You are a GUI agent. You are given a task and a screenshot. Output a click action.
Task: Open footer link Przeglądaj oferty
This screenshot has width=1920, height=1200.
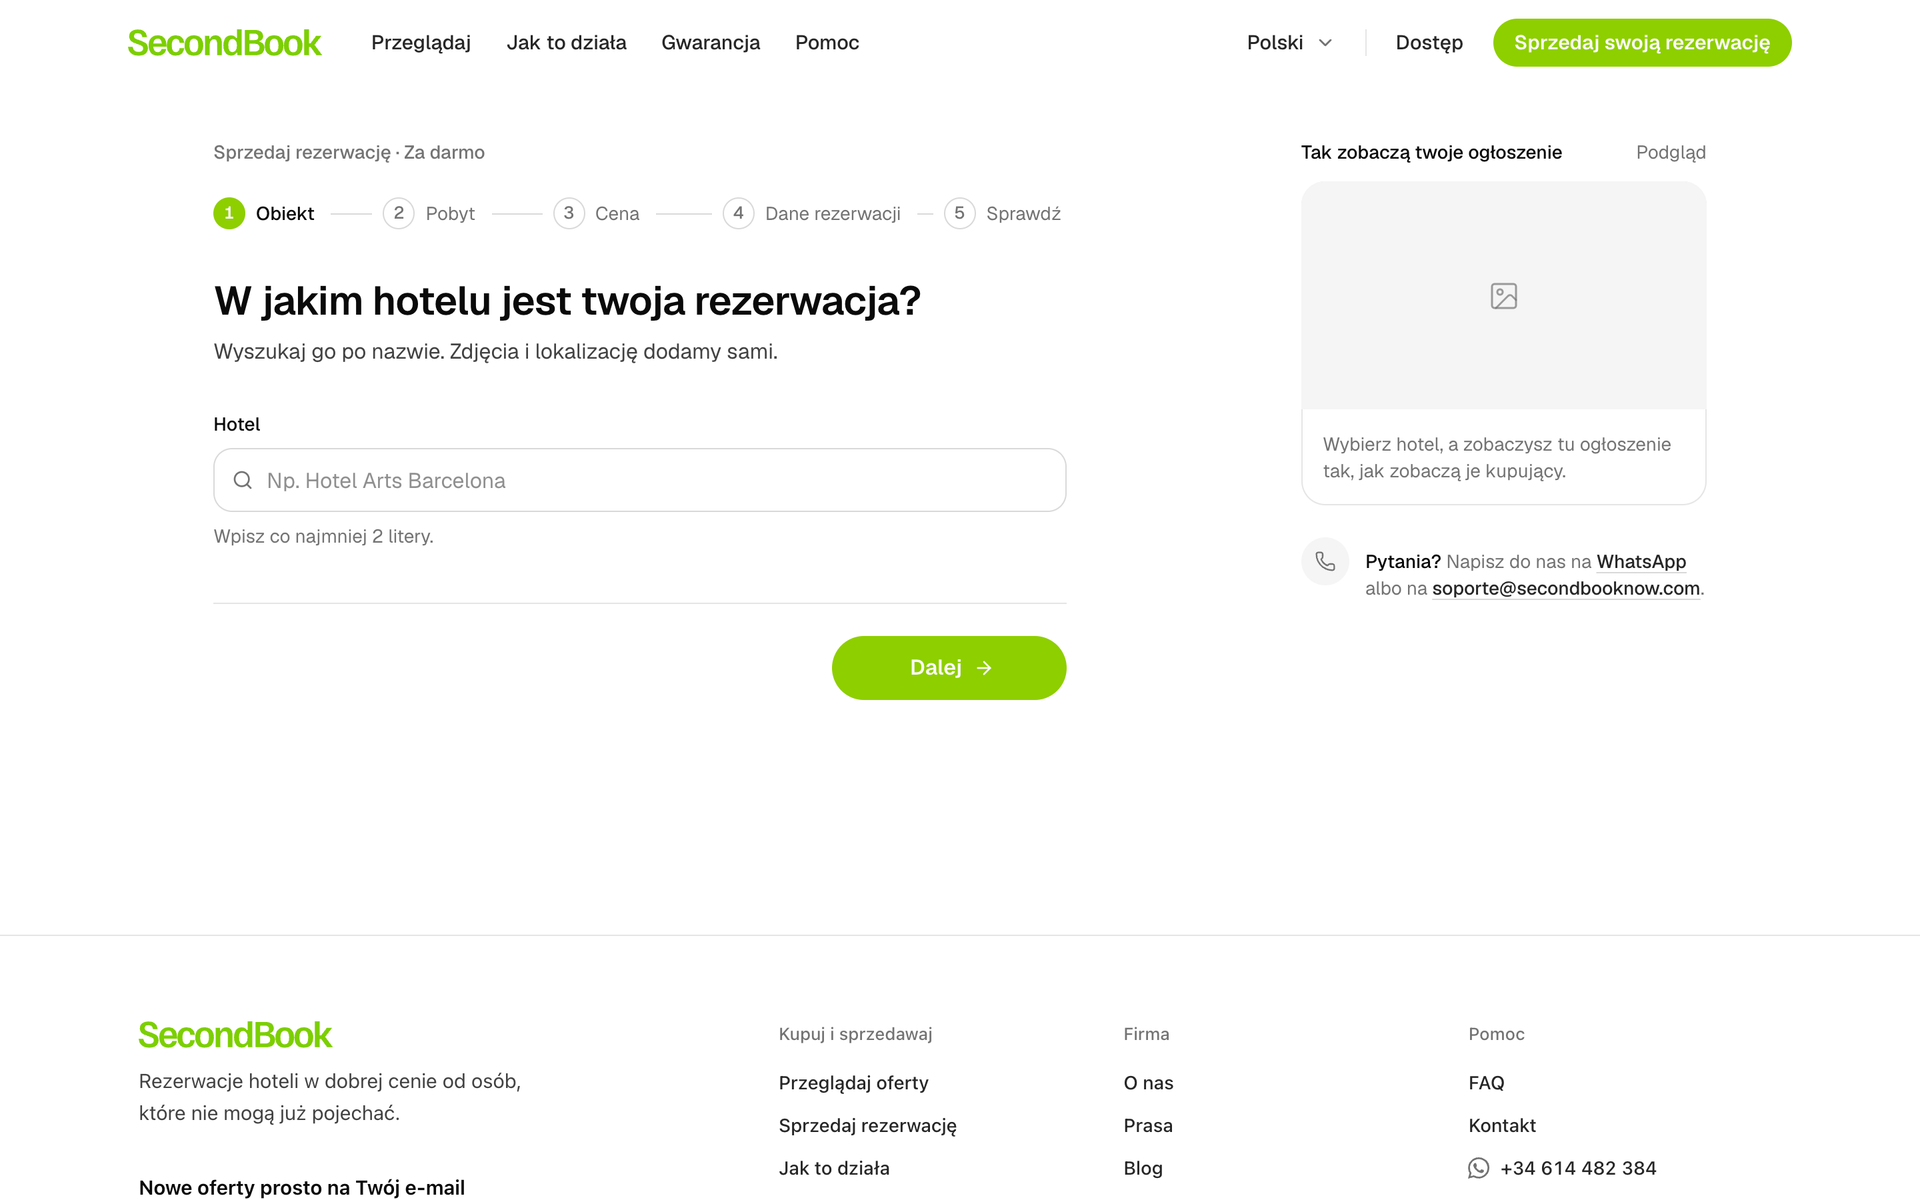(854, 1083)
